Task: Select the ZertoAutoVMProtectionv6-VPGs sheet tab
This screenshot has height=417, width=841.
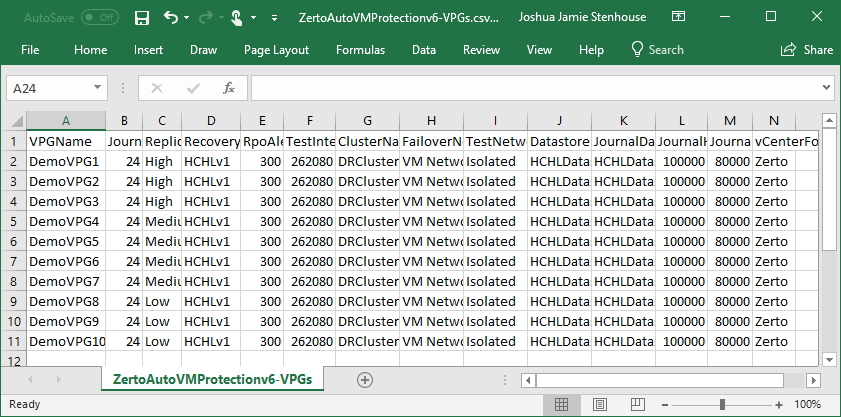Action: pos(212,379)
